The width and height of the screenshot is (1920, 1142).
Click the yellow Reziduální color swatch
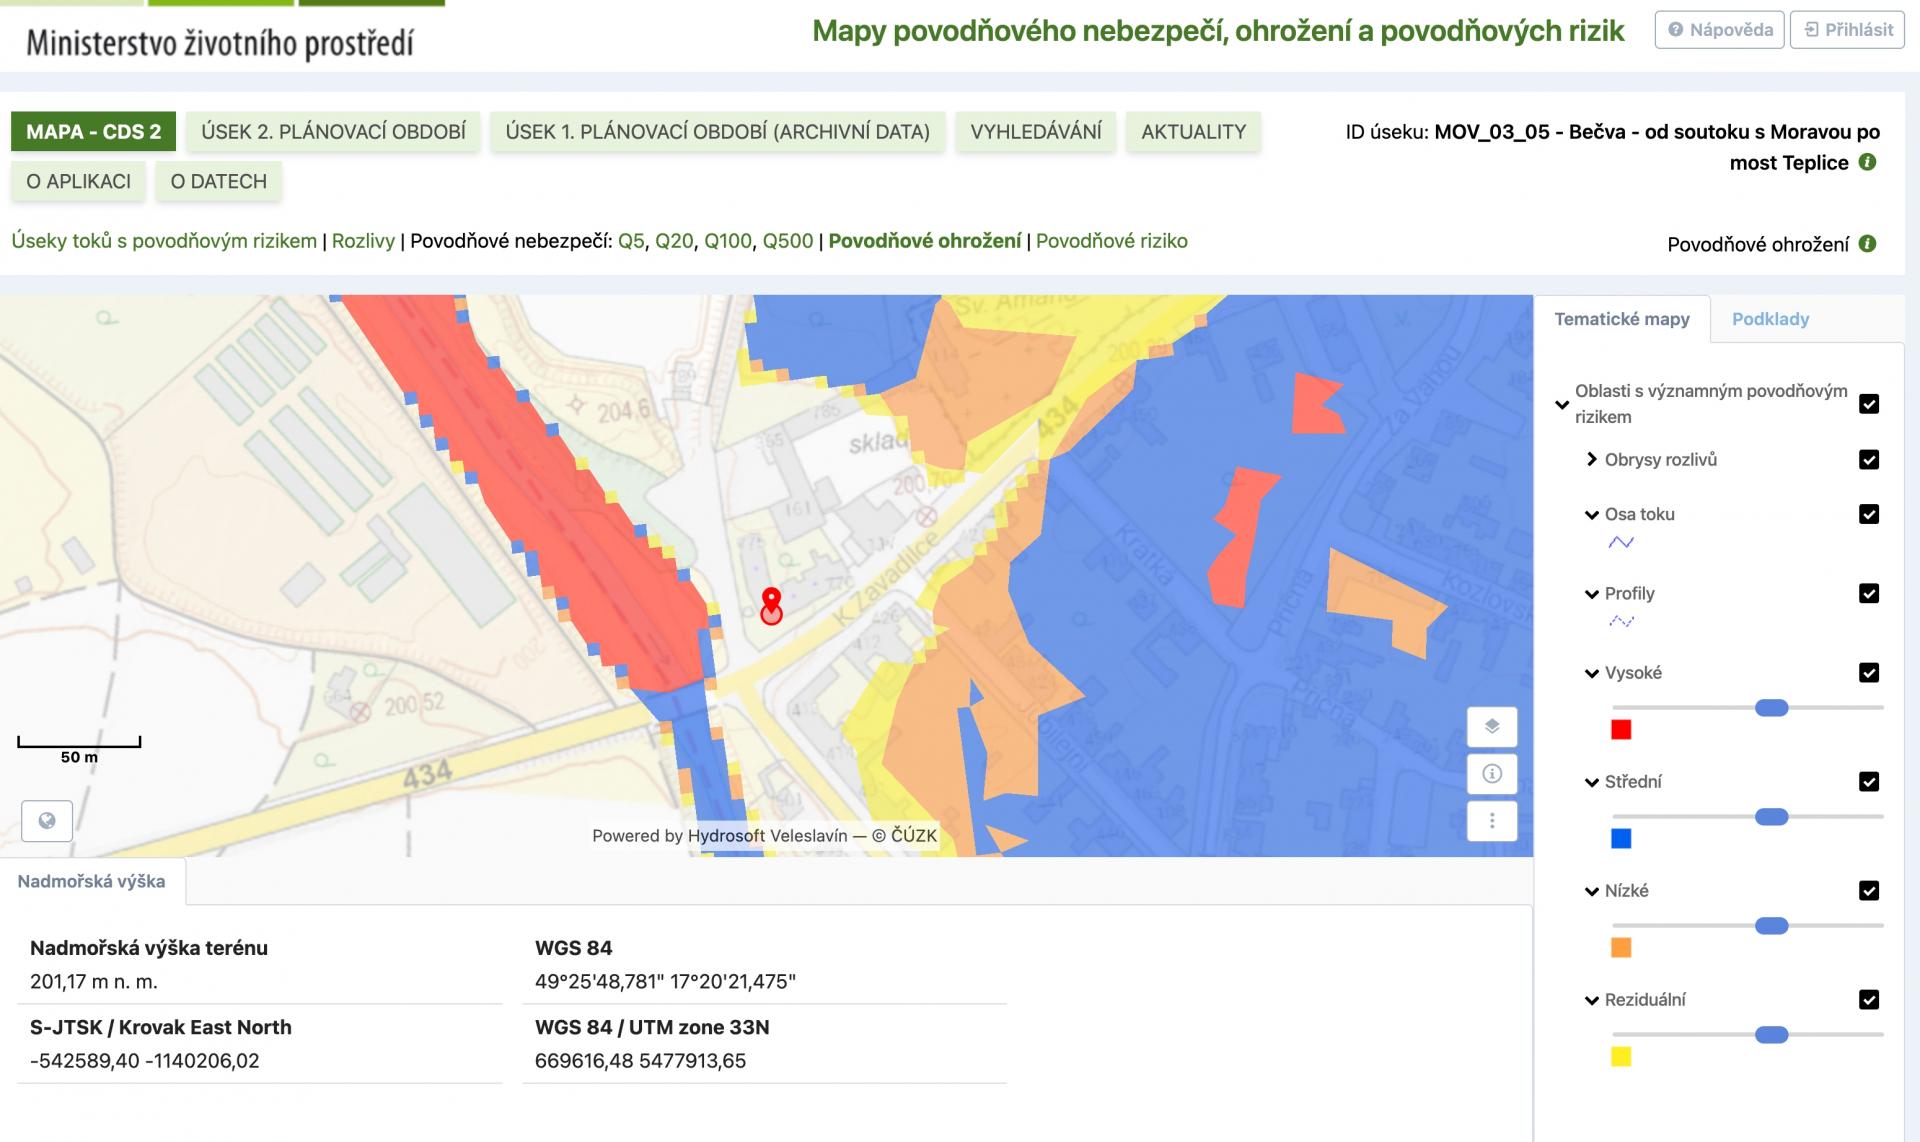click(1621, 1056)
